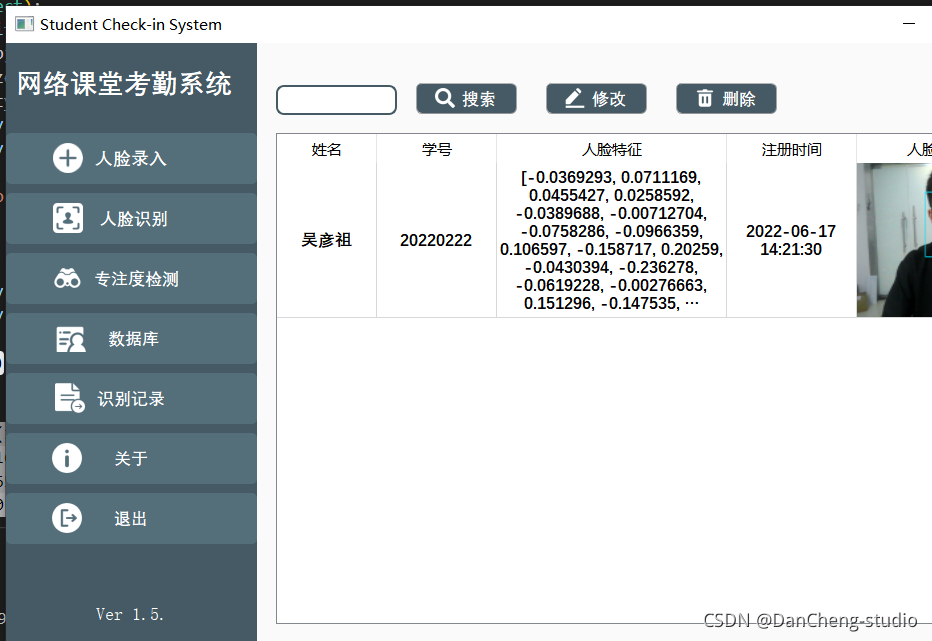Click the plus icon for 人脸录入
This screenshot has height=641, width=932.
point(68,158)
